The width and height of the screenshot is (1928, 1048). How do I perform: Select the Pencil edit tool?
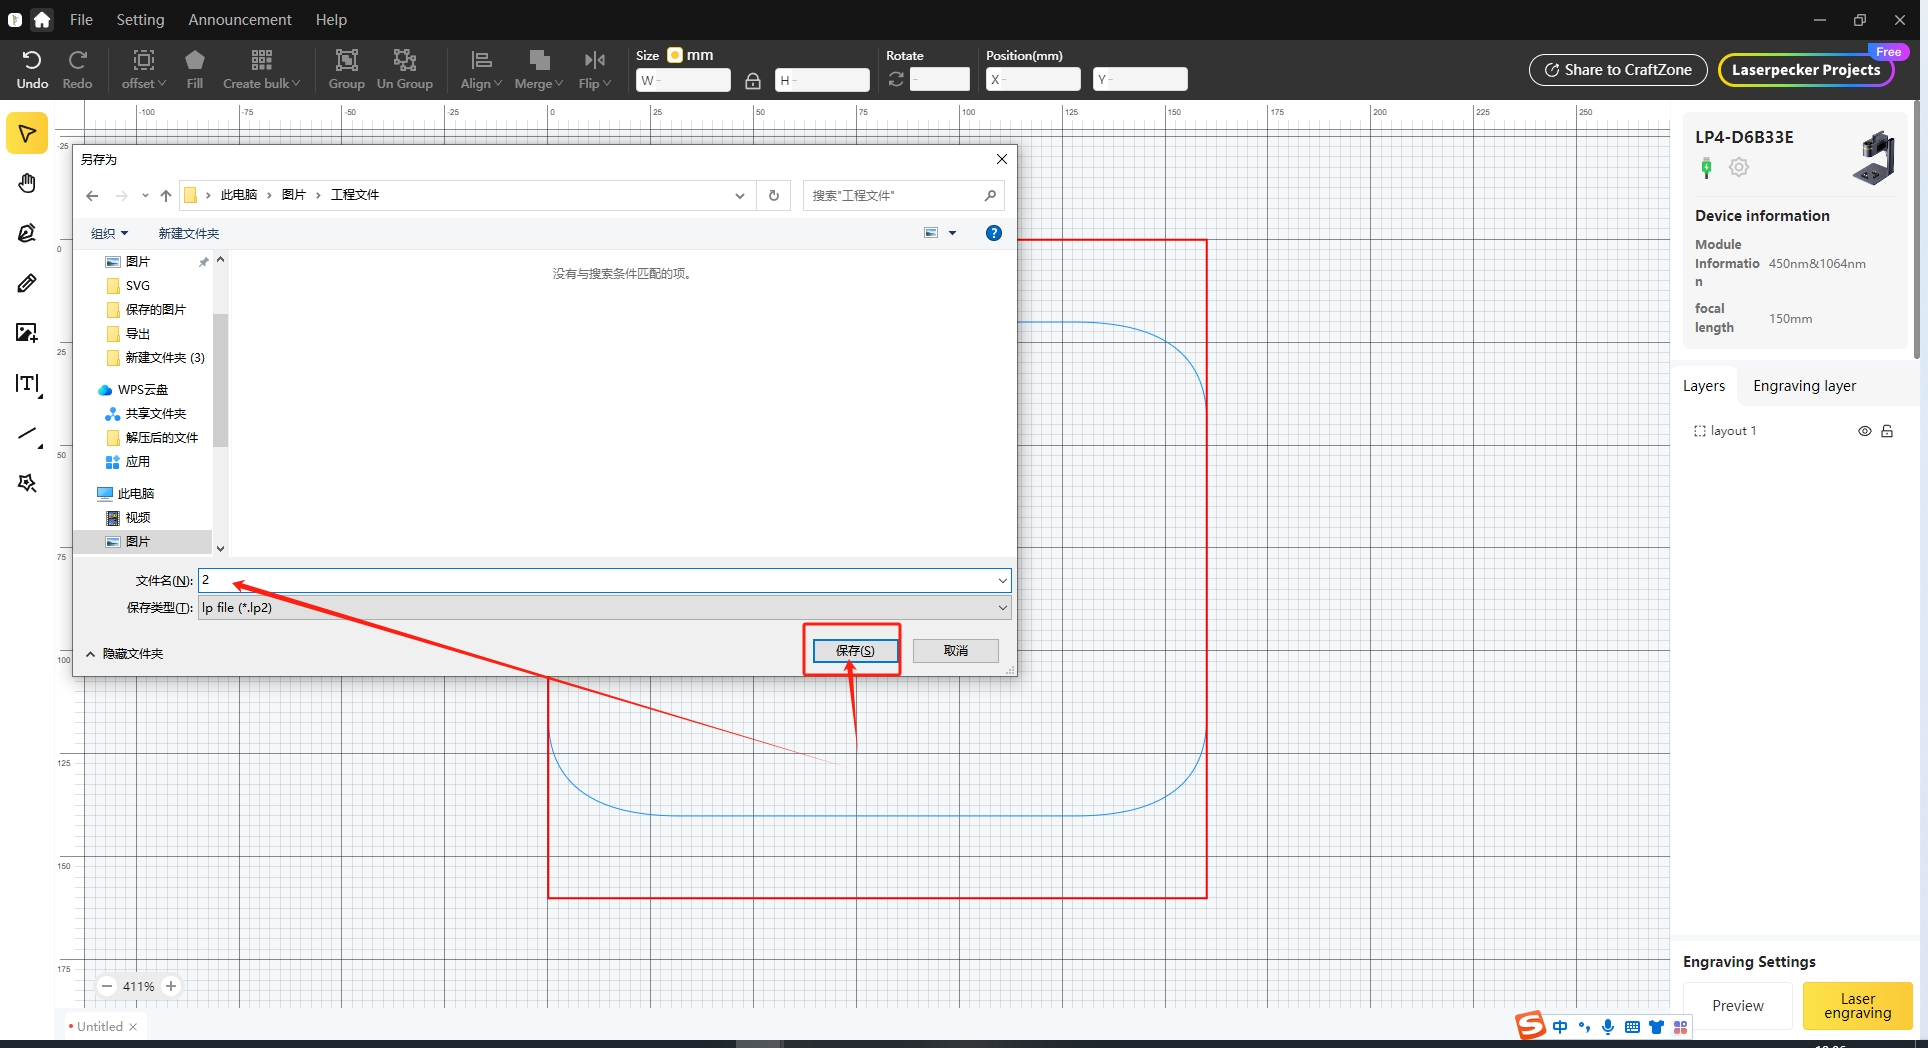tap(26, 283)
